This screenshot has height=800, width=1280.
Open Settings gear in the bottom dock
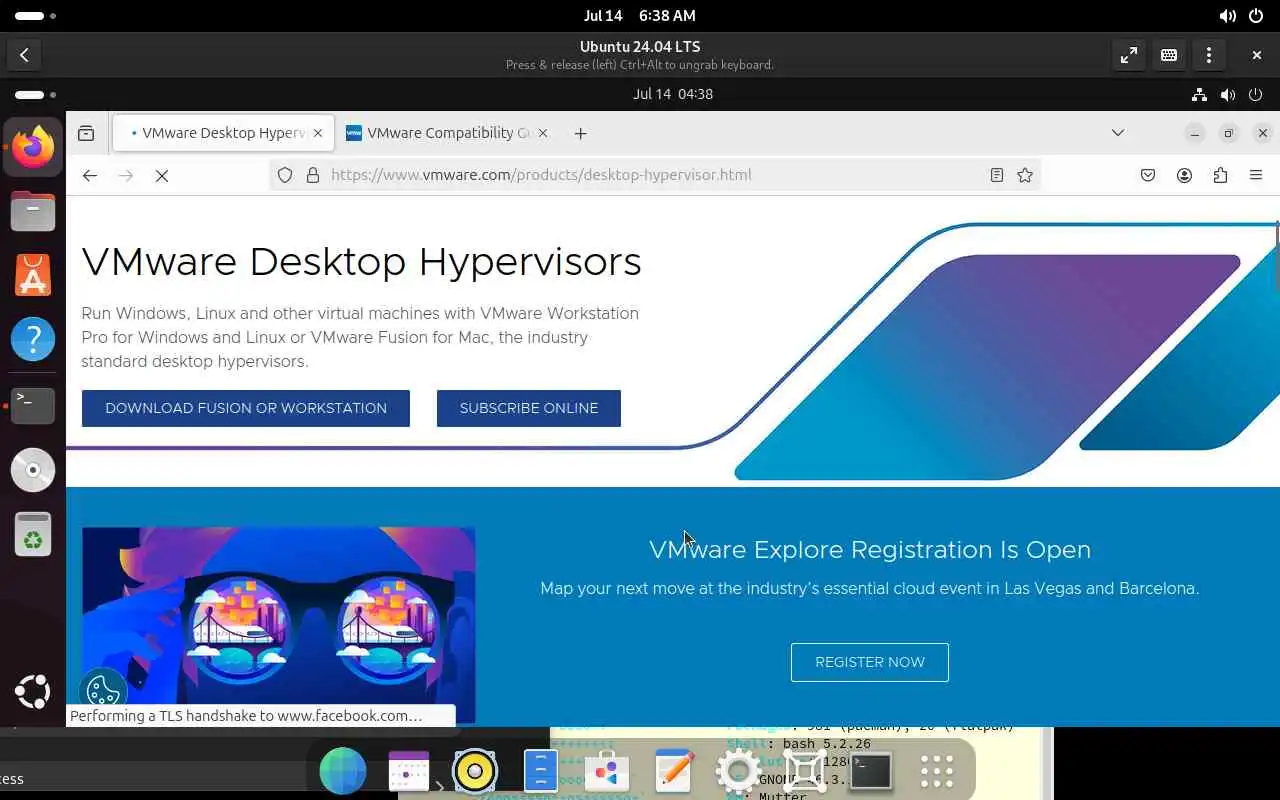pos(739,771)
